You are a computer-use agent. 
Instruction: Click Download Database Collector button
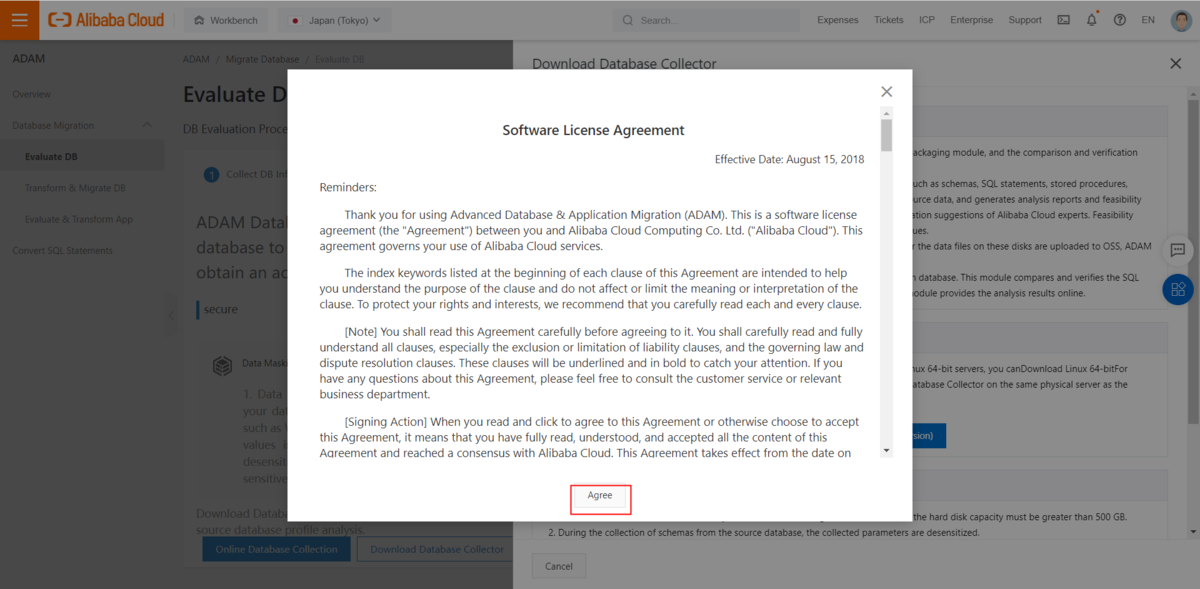(437, 549)
